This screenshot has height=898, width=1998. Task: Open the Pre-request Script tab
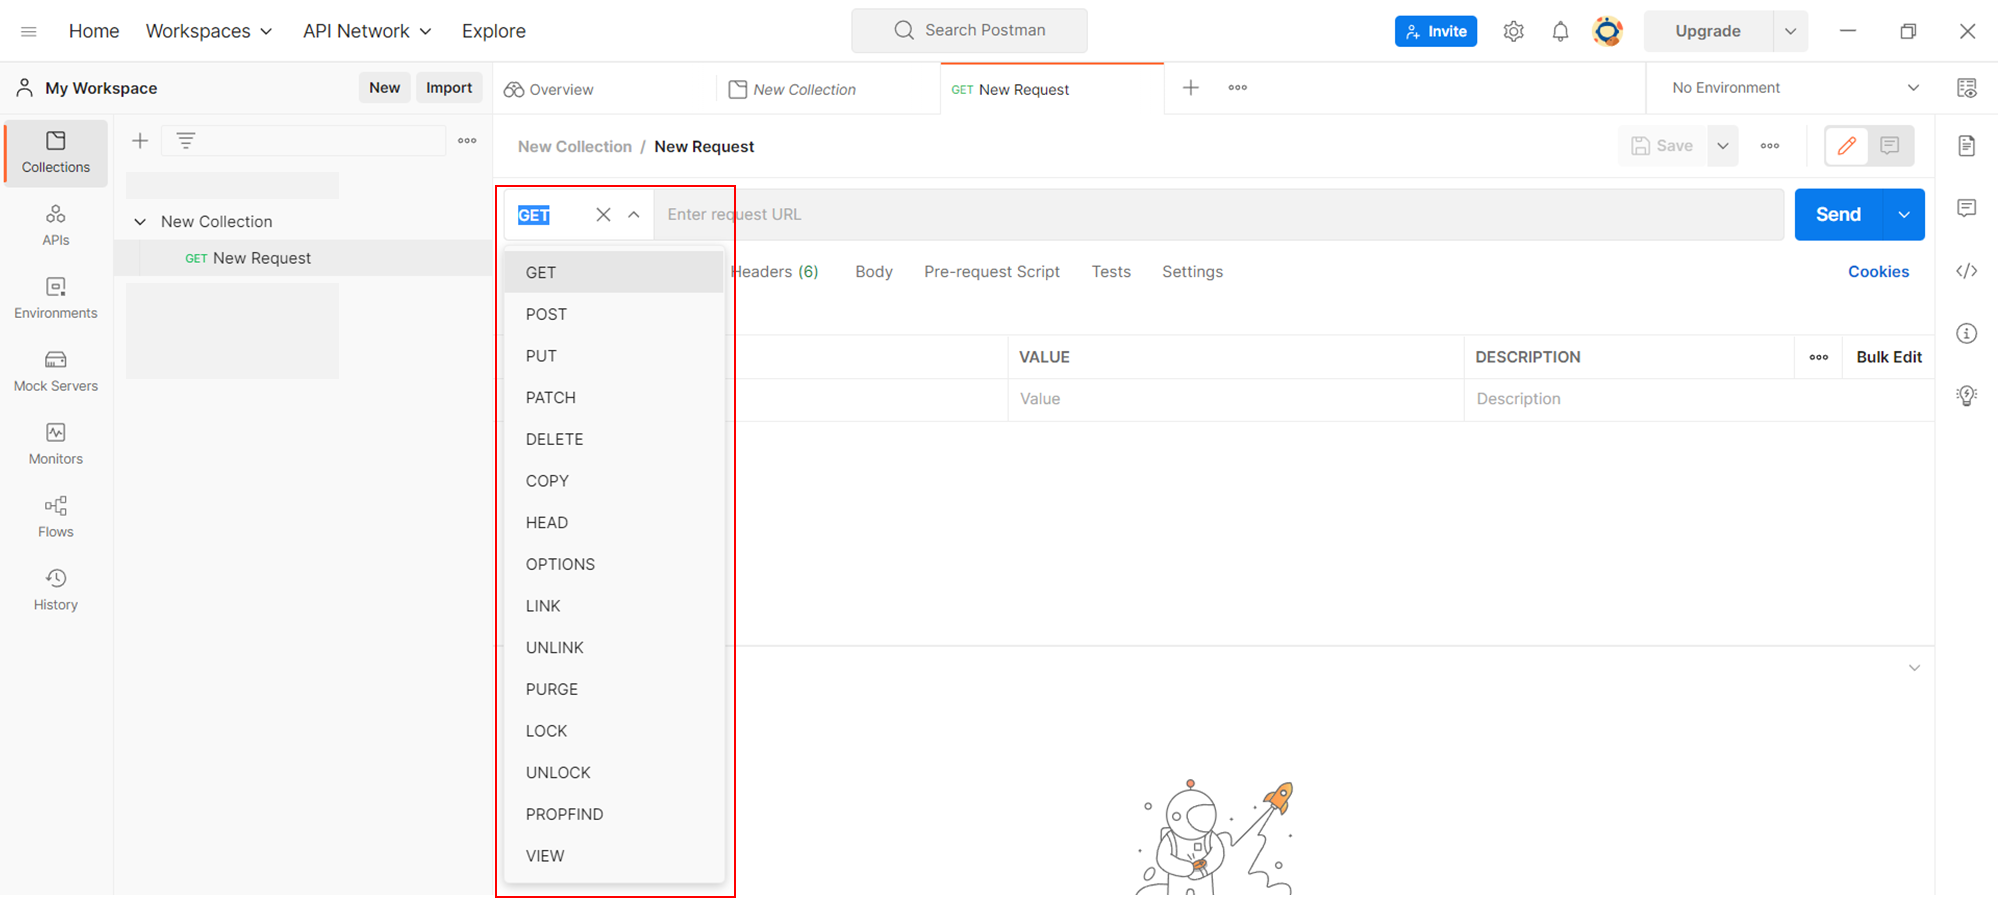[992, 272]
